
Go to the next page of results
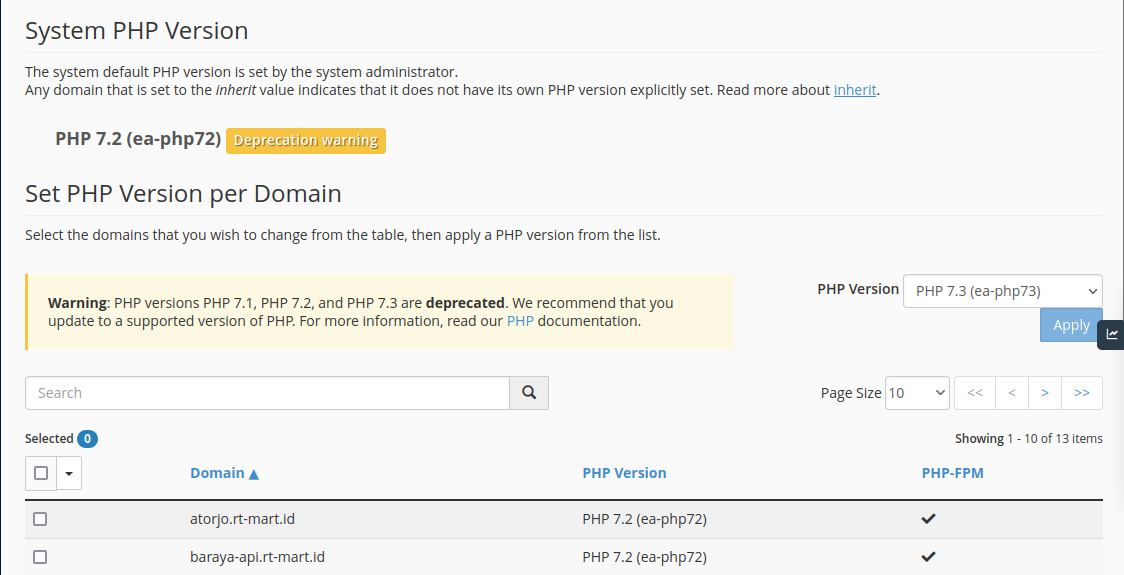1045,393
